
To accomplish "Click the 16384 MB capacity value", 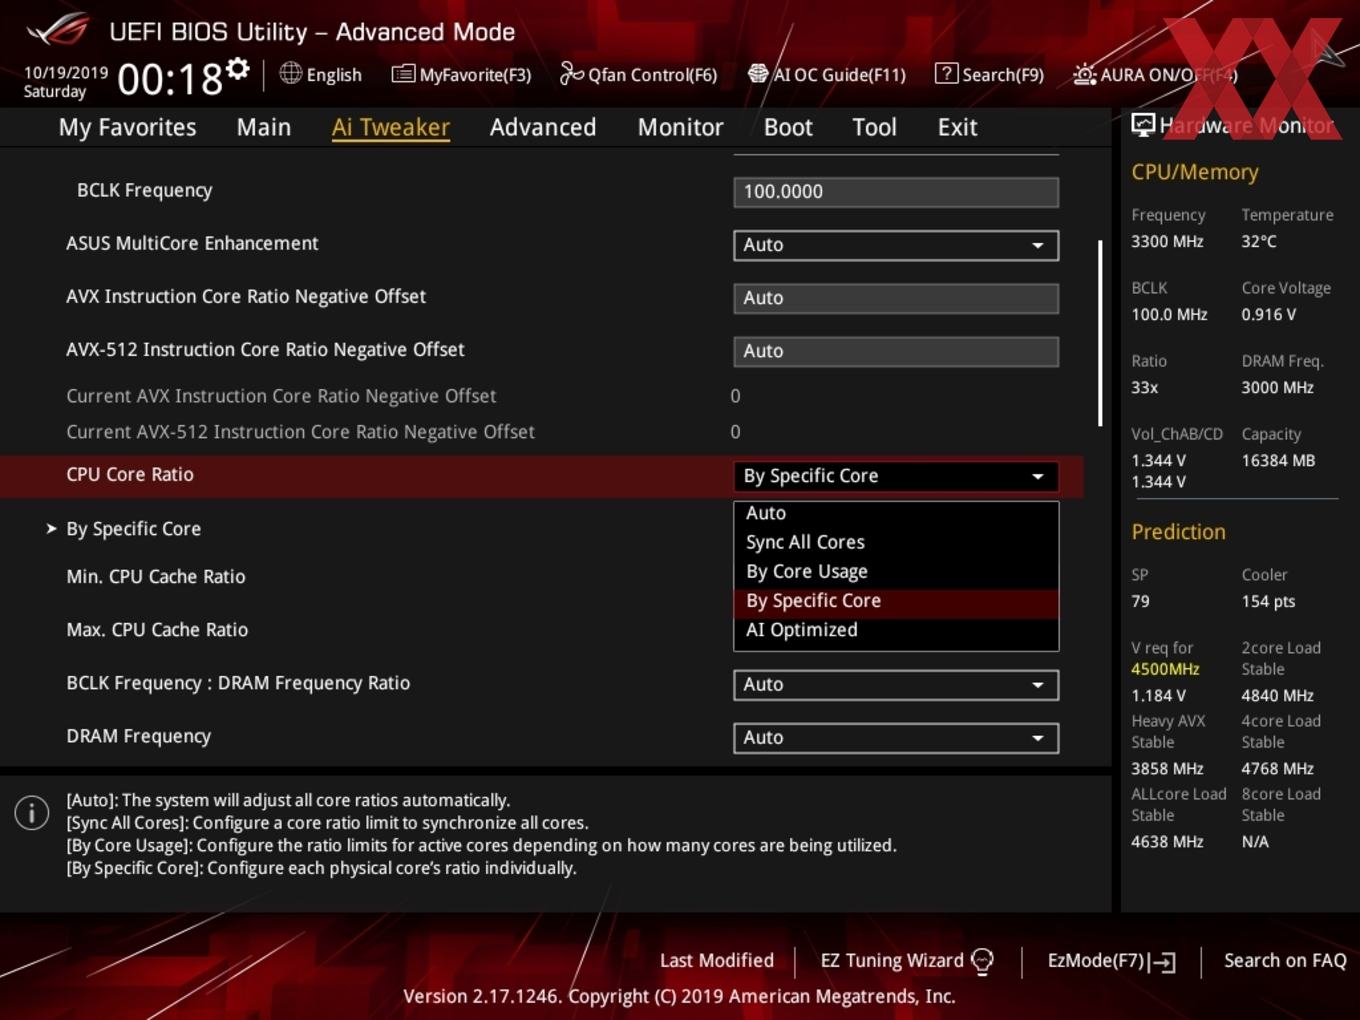I will point(1278,461).
